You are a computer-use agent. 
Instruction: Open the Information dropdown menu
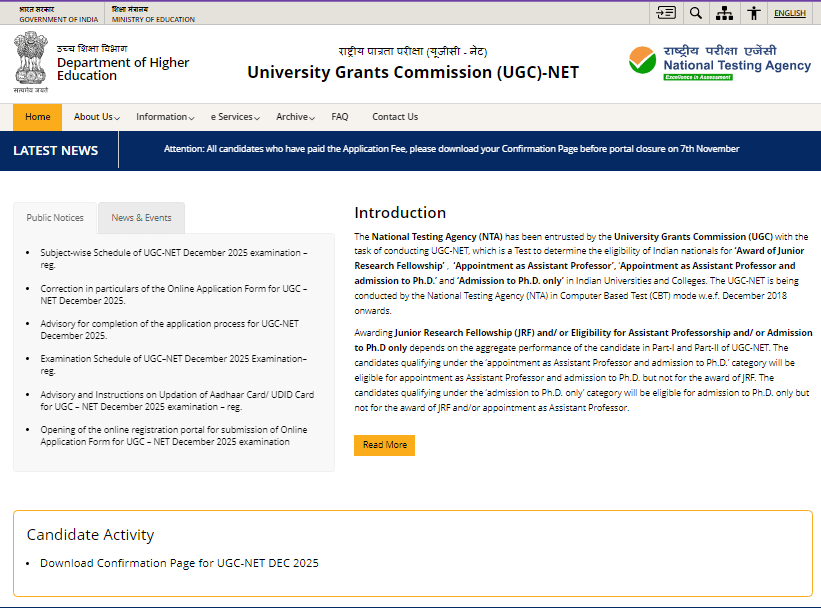click(x=163, y=117)
